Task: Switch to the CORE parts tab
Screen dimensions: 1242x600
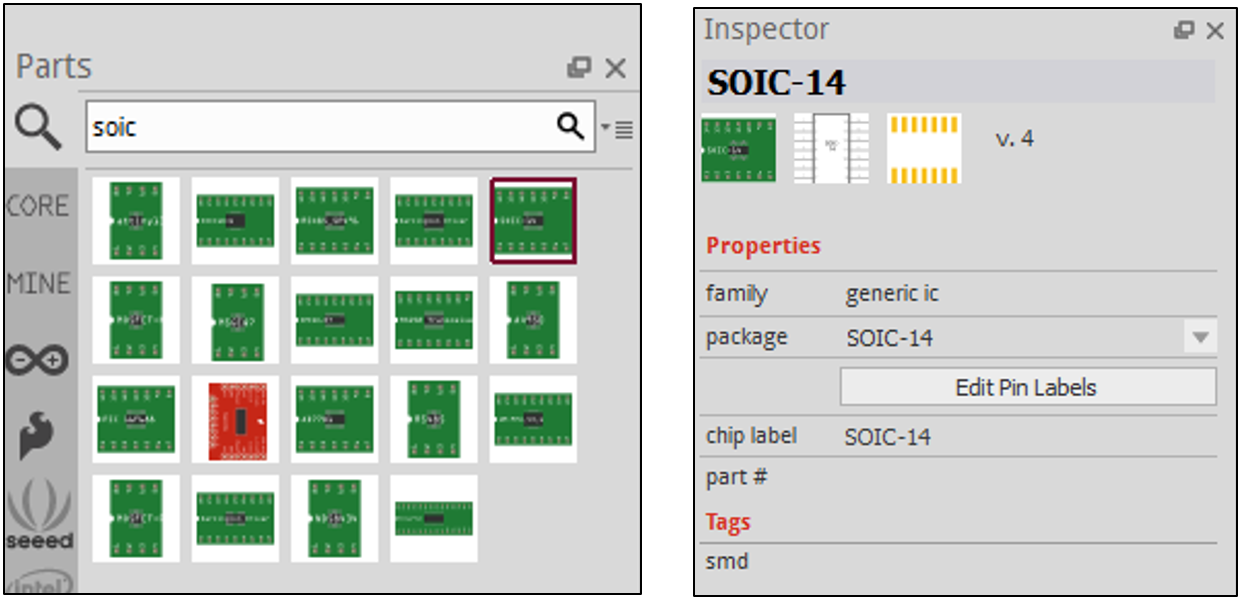Action: point(38,206)
